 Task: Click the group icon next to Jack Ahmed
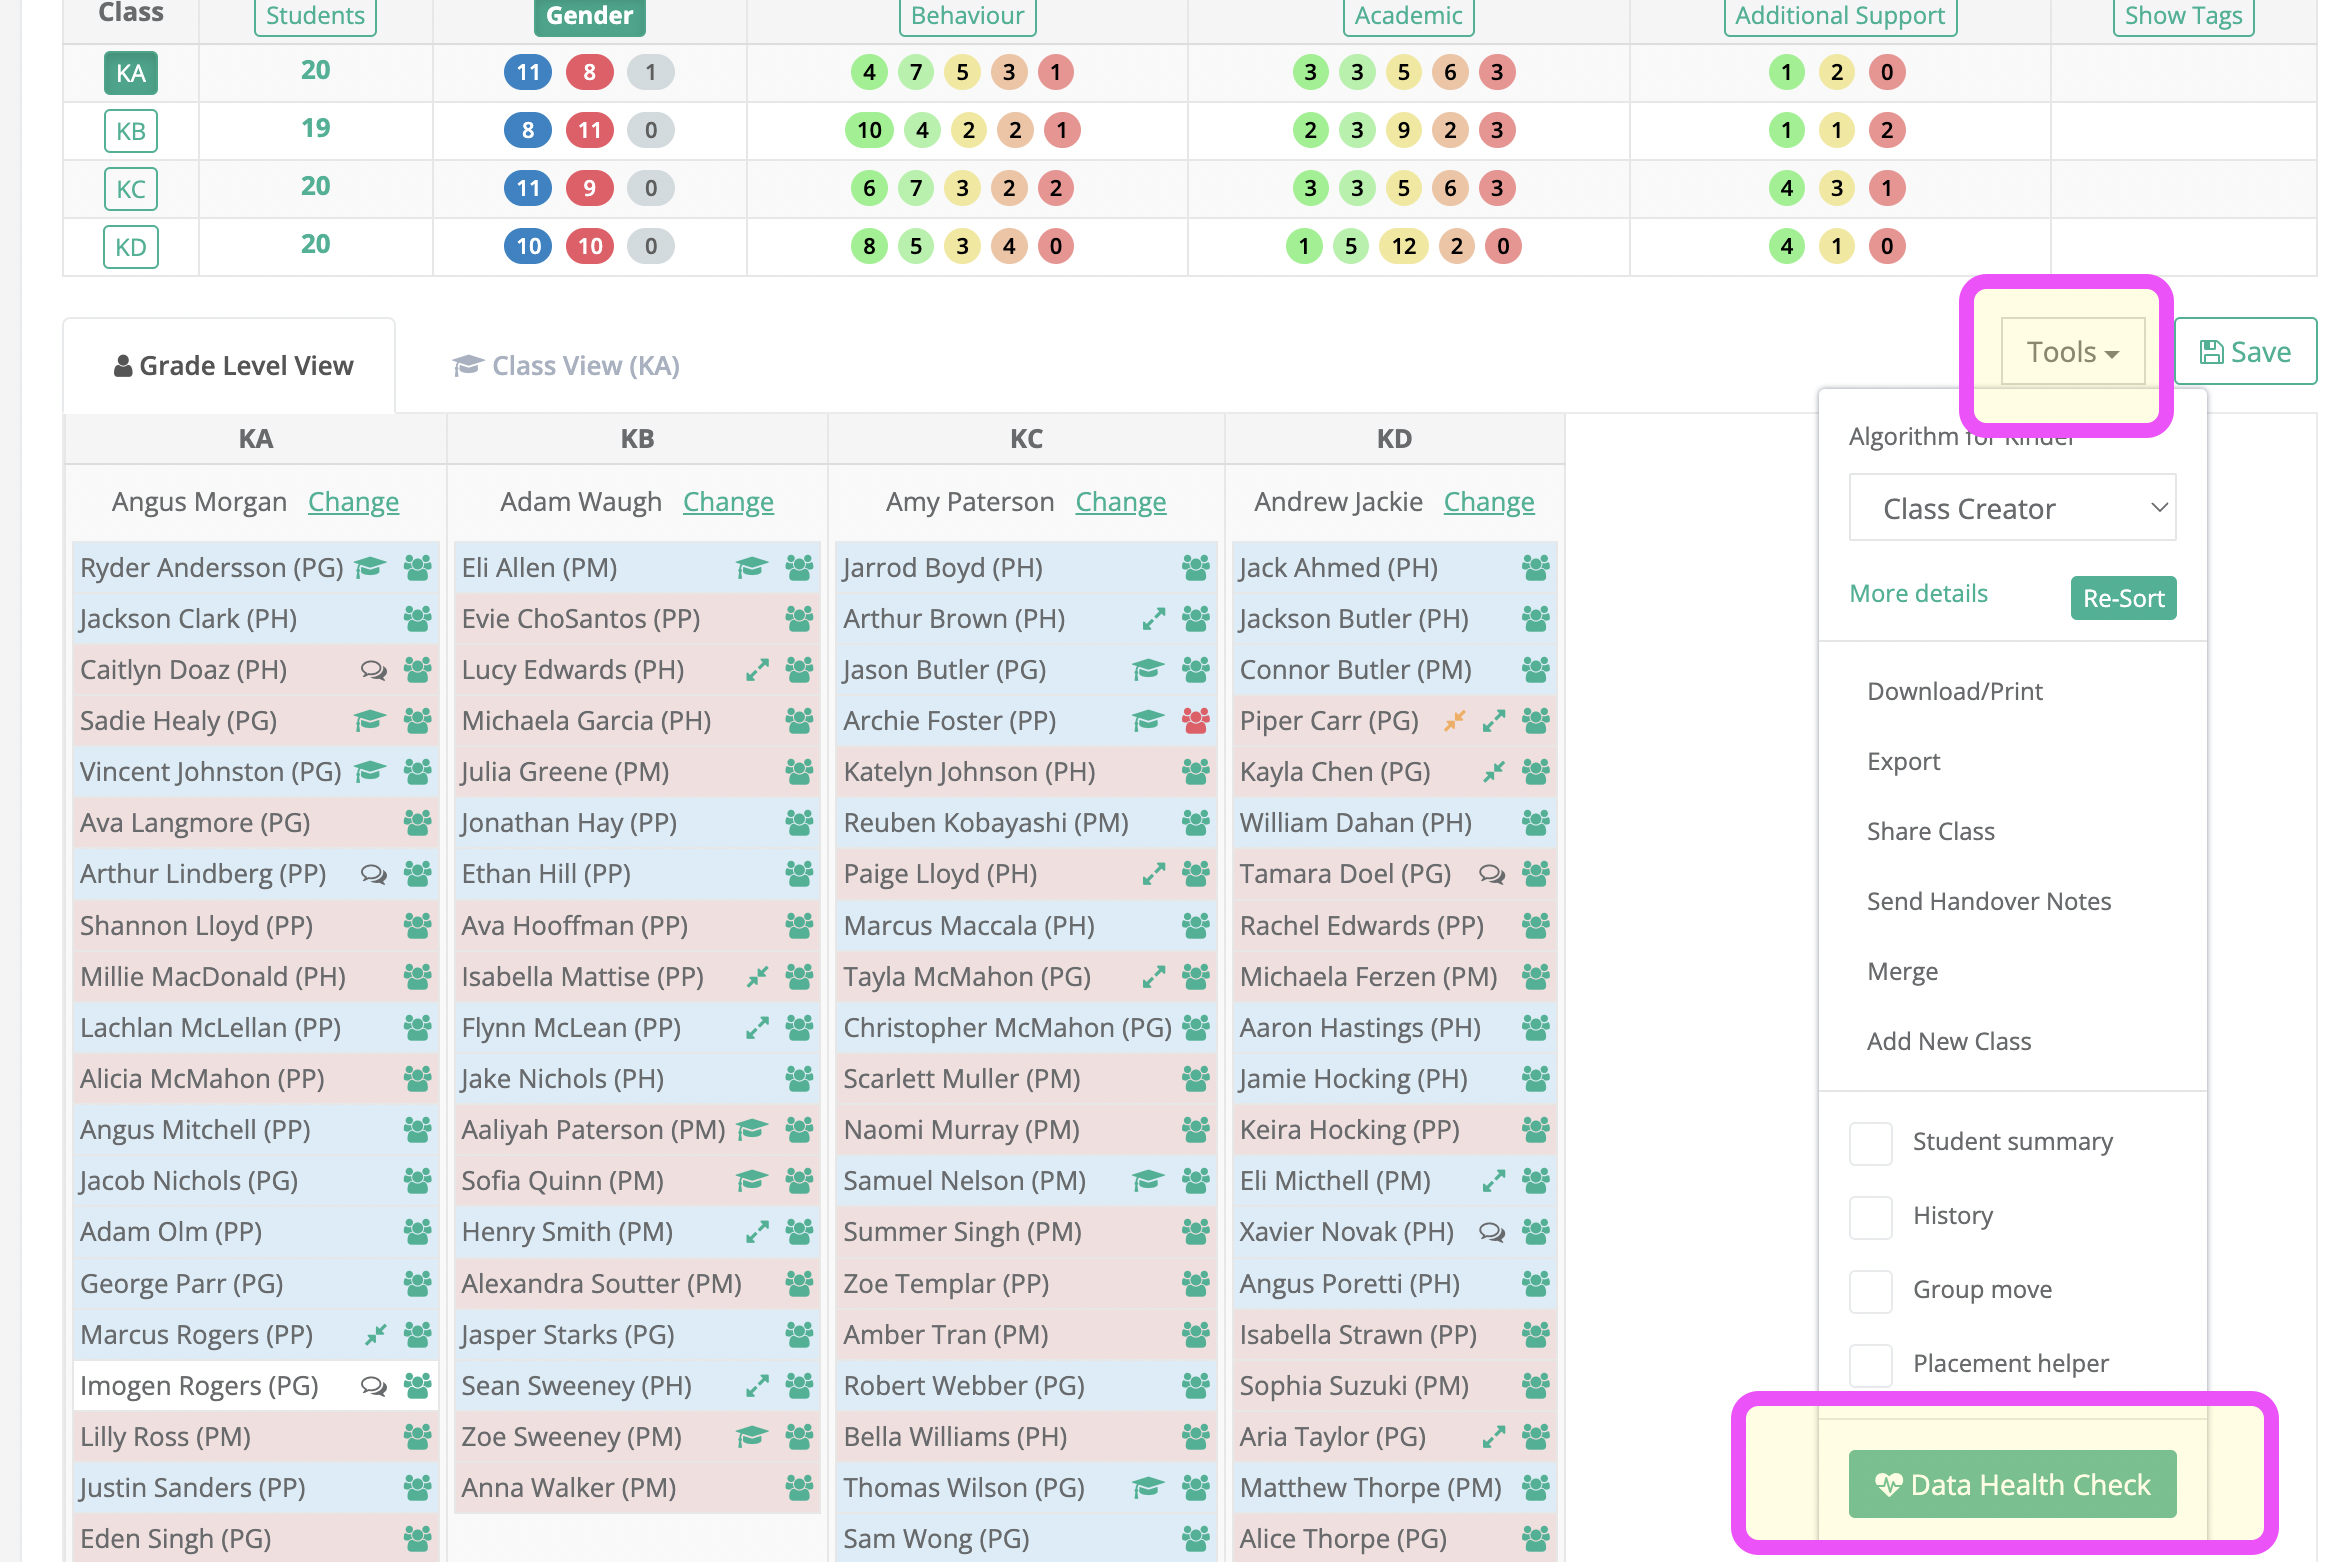click(x=1535, y=568)
